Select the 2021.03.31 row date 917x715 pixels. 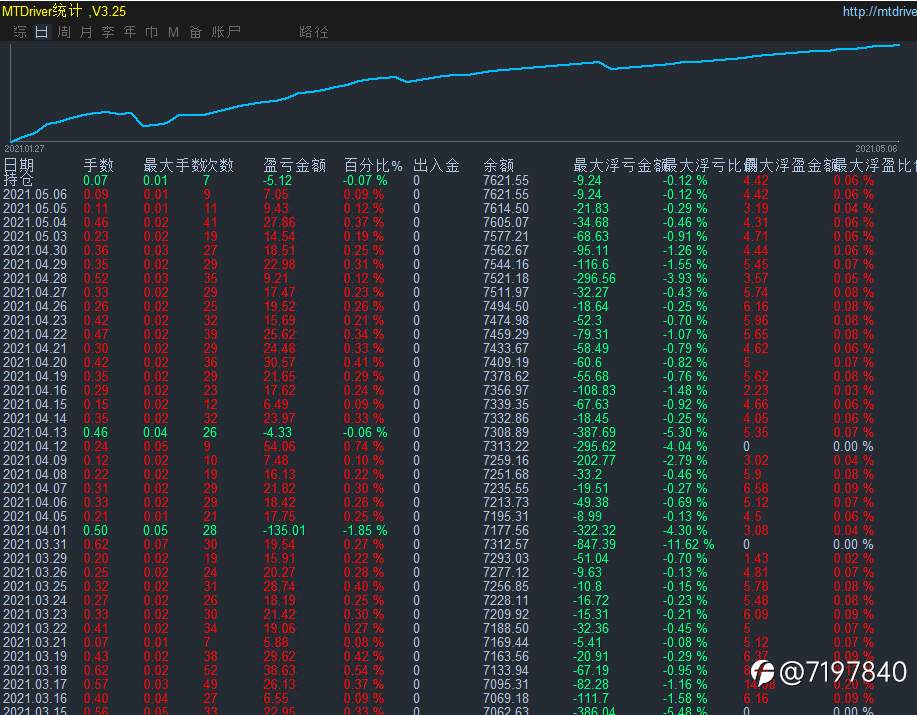35,544
